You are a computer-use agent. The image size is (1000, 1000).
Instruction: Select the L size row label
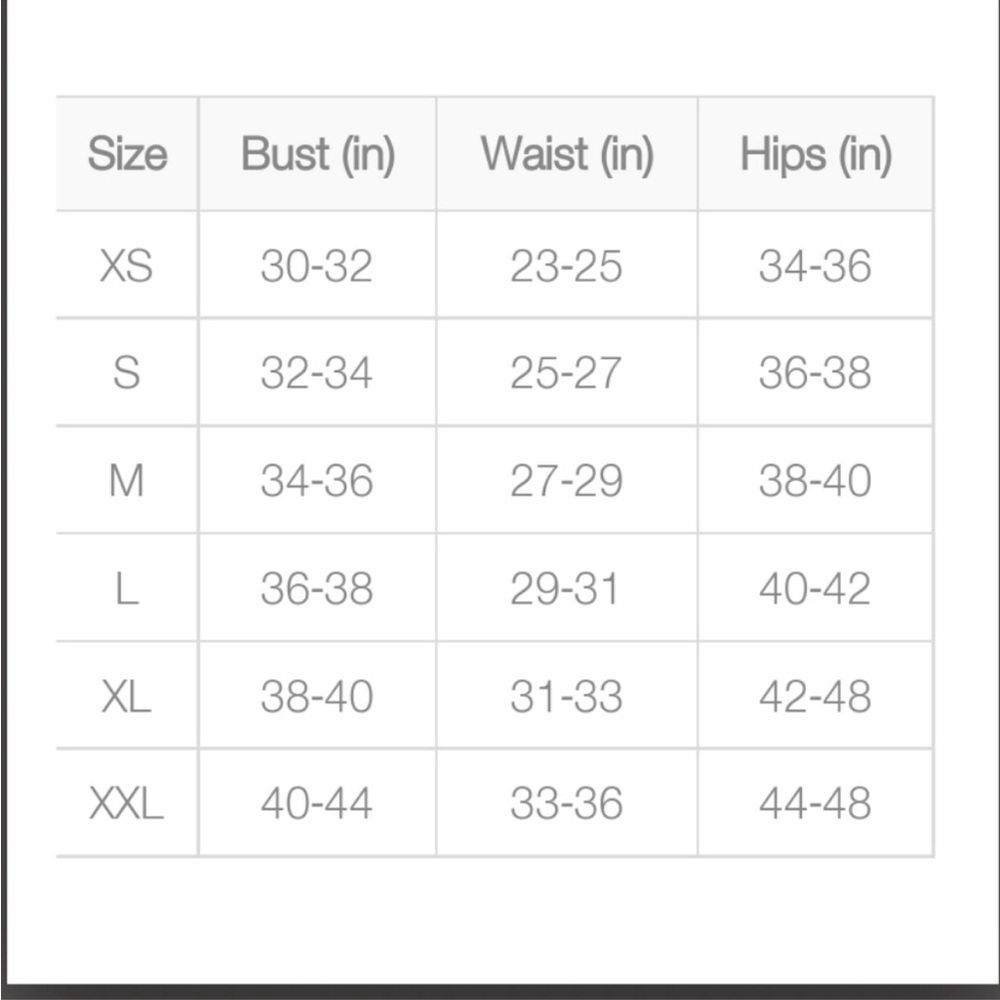pyautogui.click(x=127, y=588)
